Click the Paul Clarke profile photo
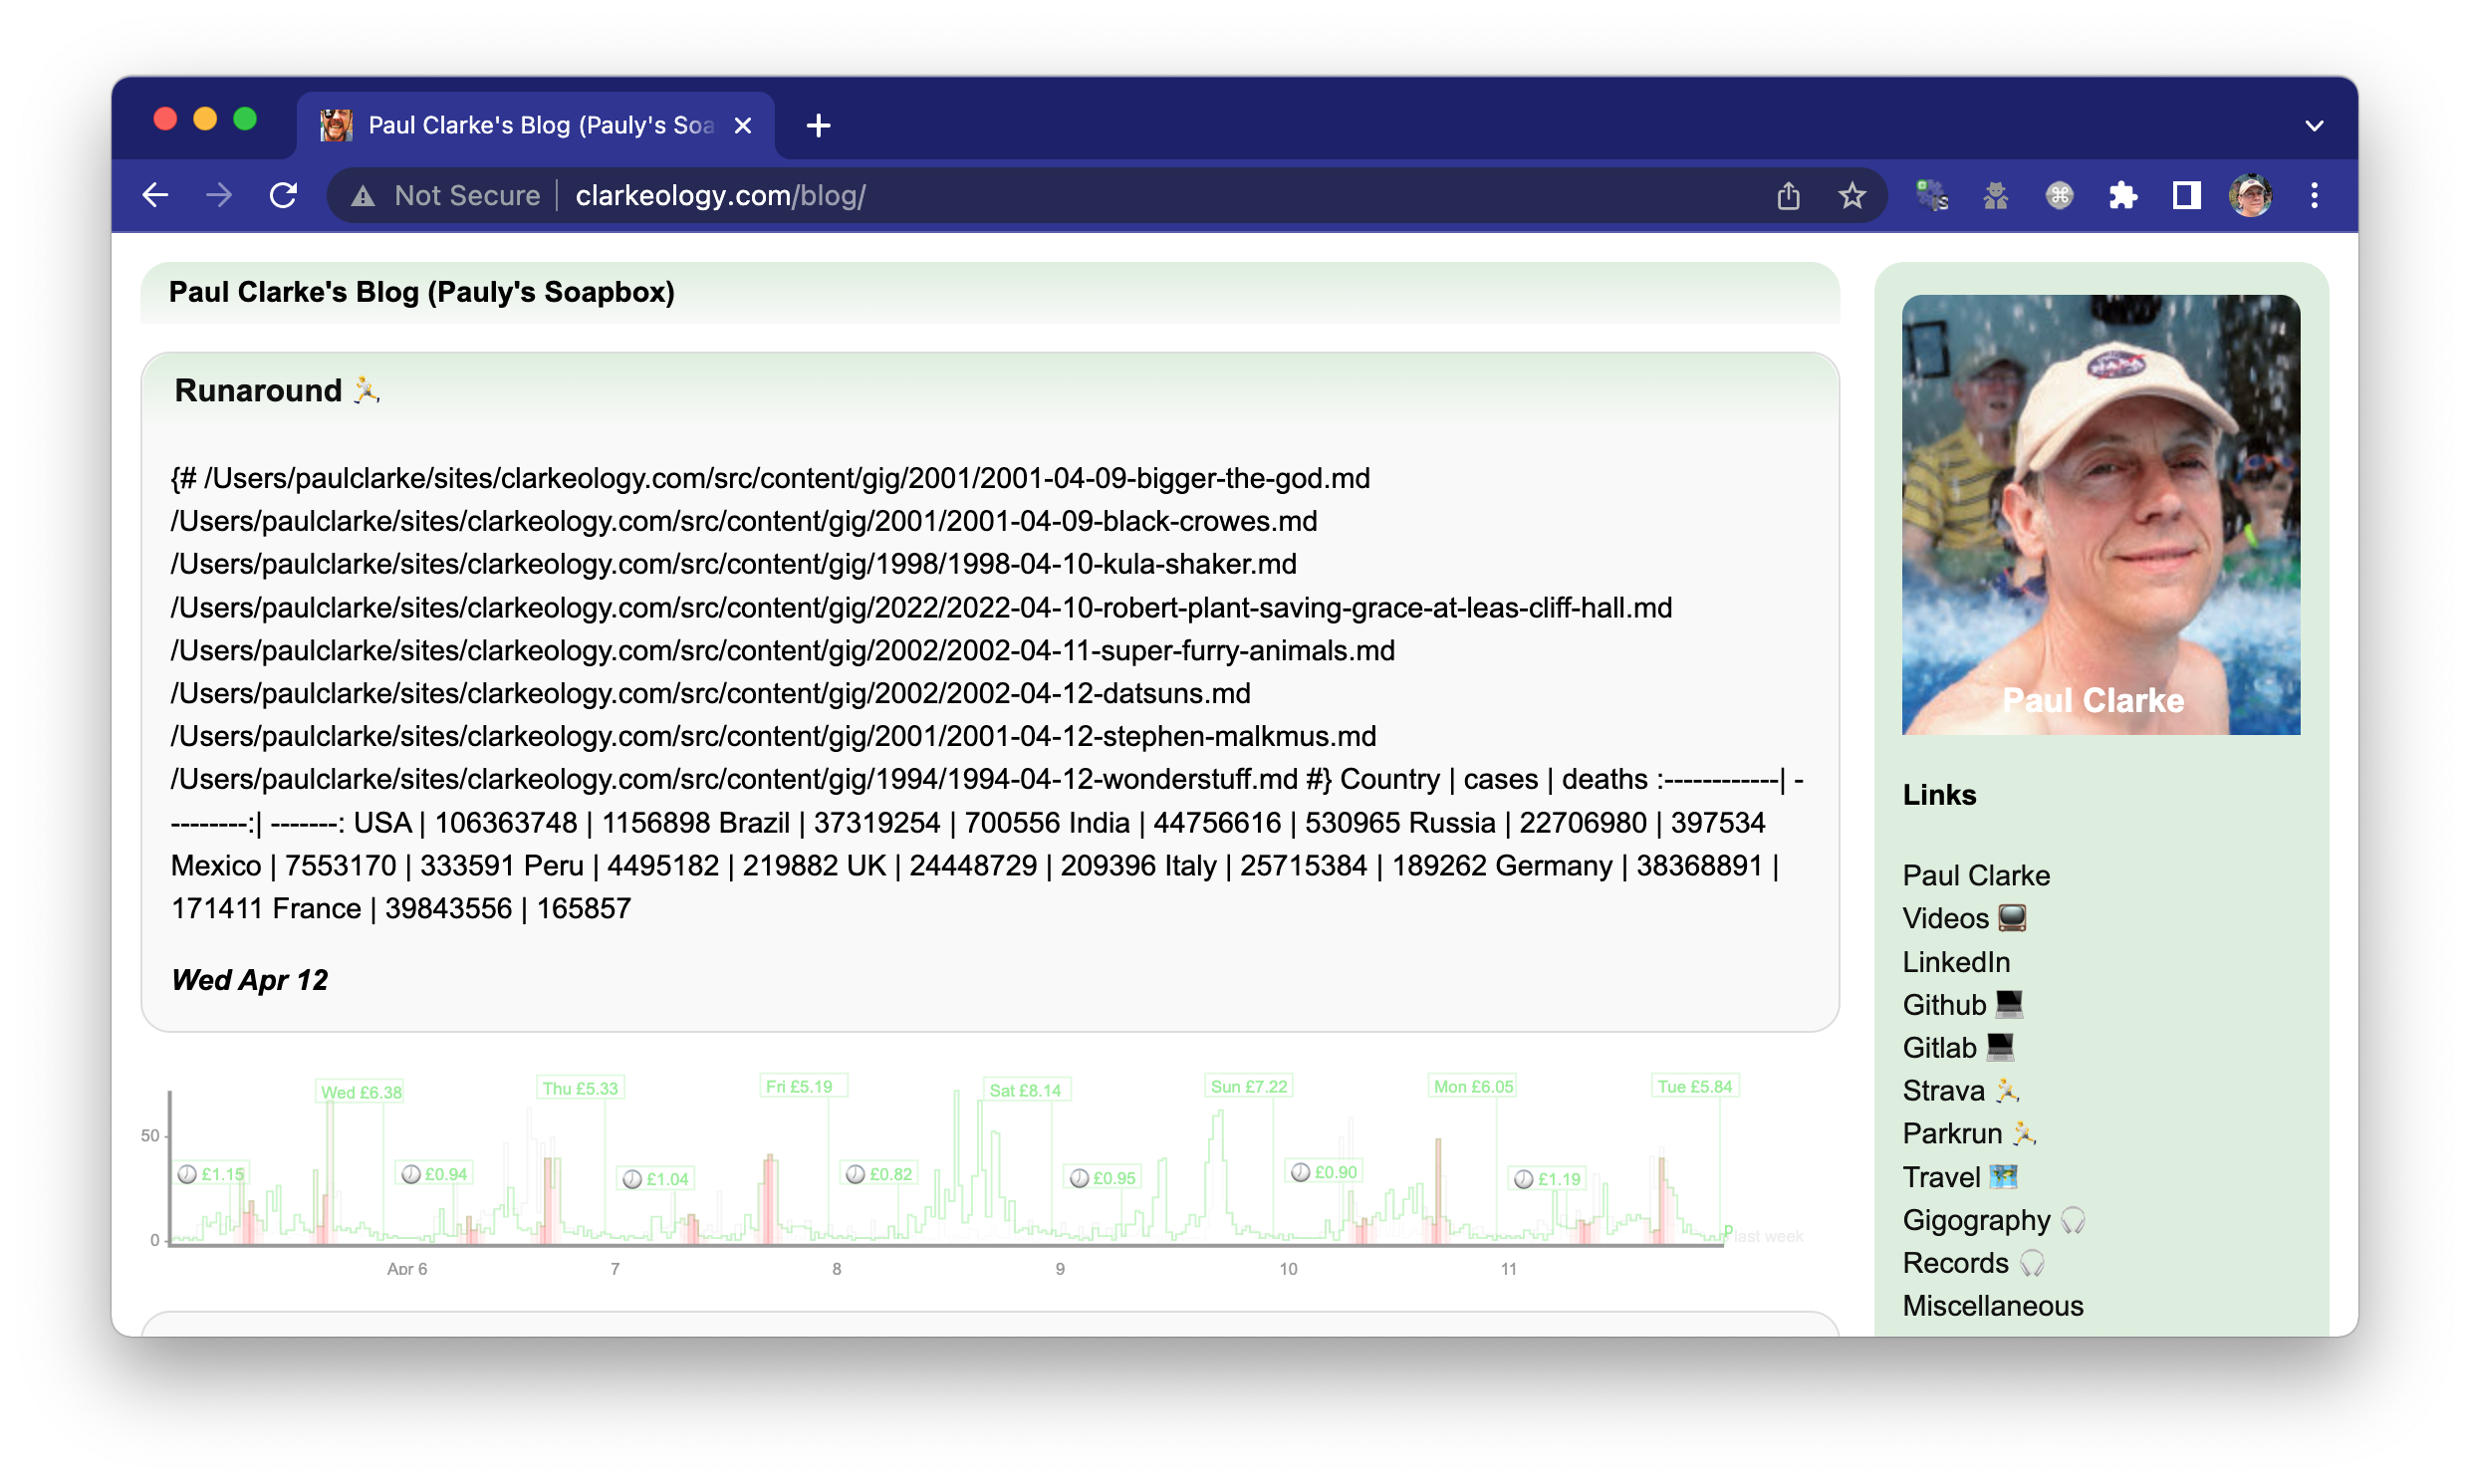 tap(2100, 514)
